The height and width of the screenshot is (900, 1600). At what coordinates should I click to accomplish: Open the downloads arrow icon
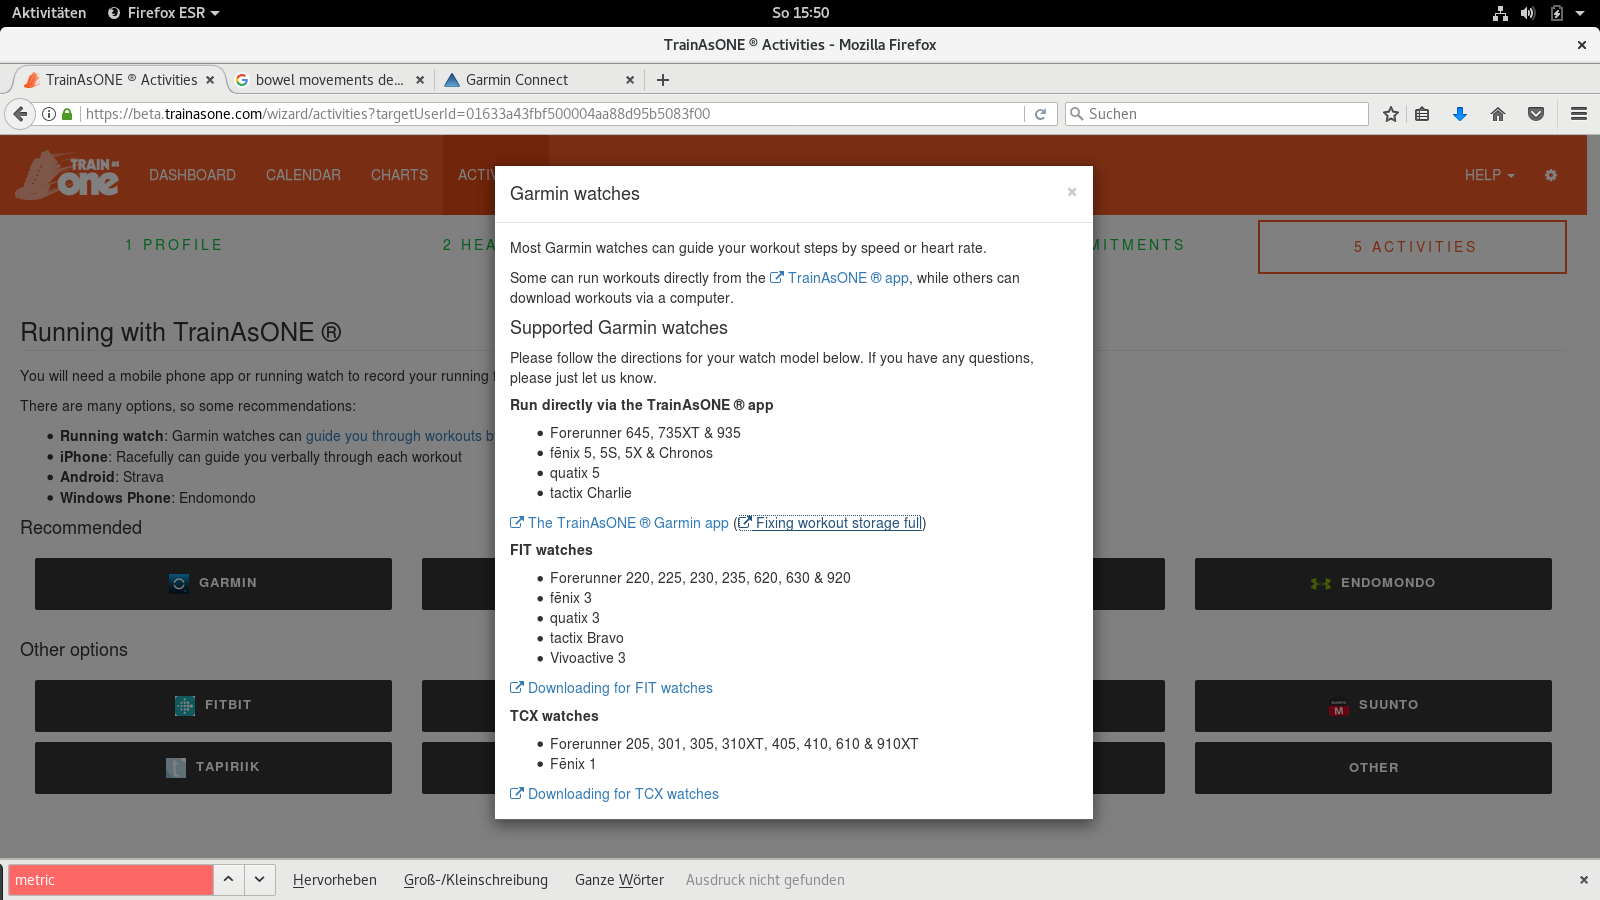[x=1460, y=114]
